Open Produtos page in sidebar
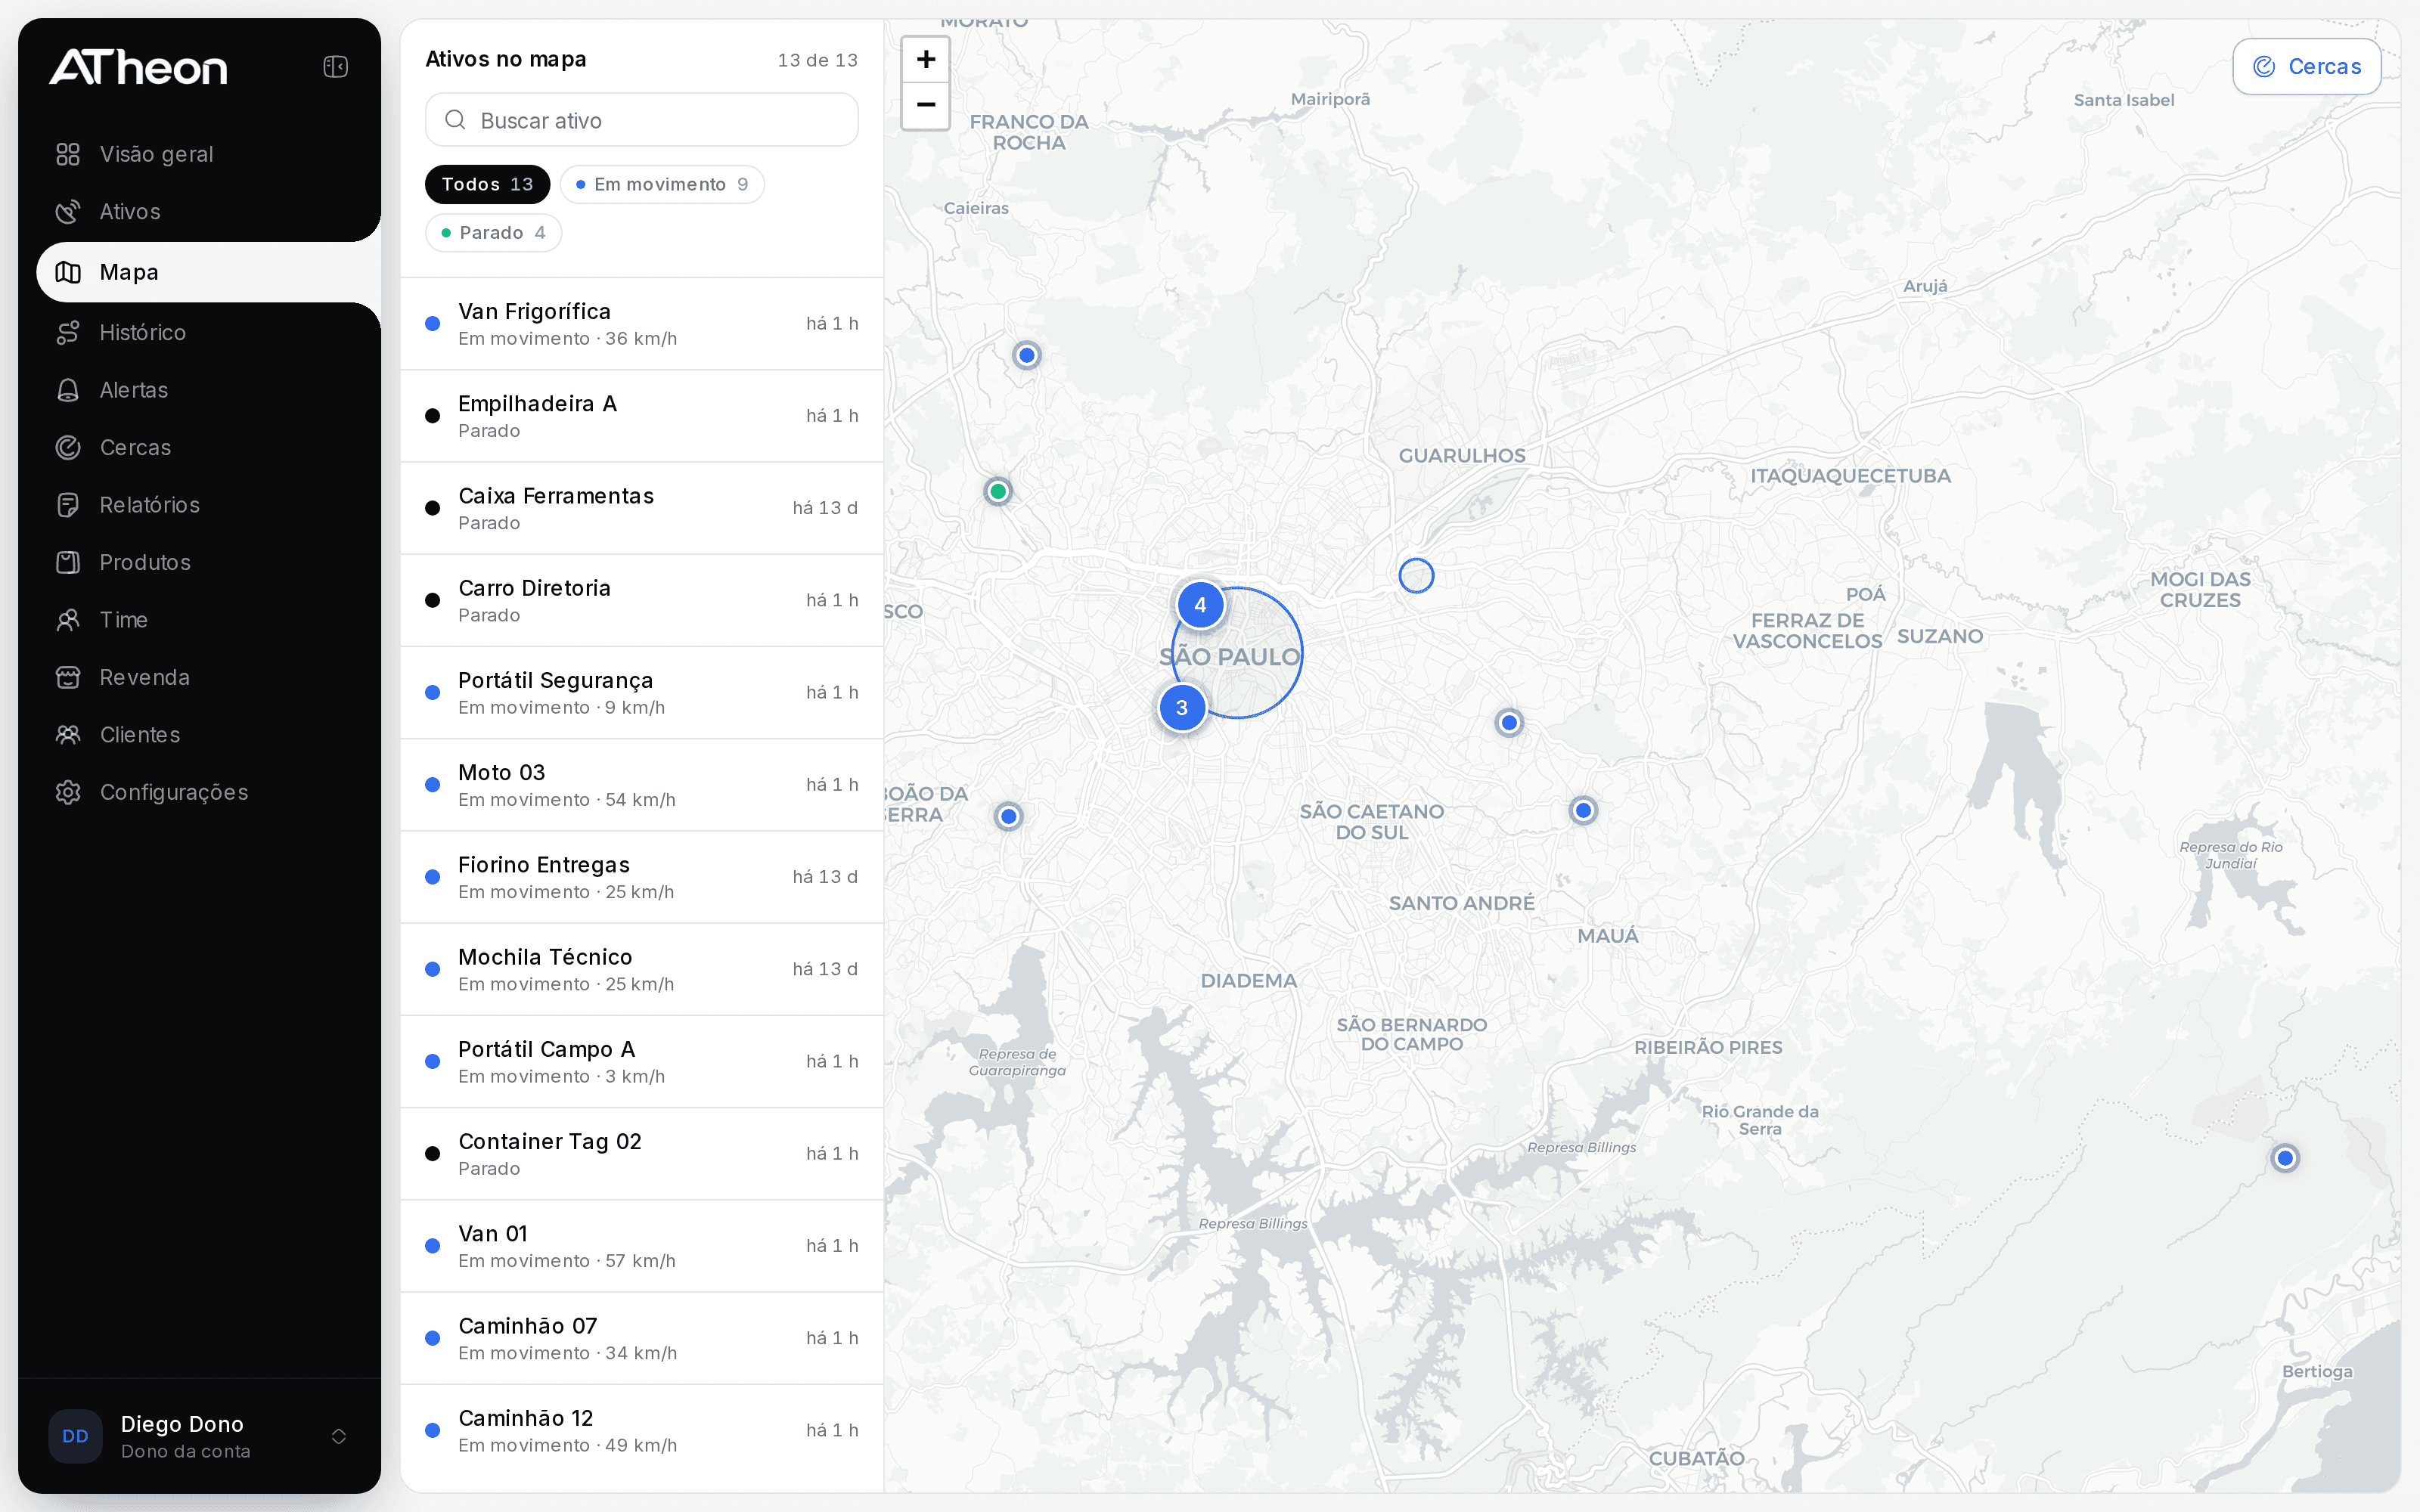Image resolution: width=2420 pixels, height=1512 pixels. coord(208,563)
